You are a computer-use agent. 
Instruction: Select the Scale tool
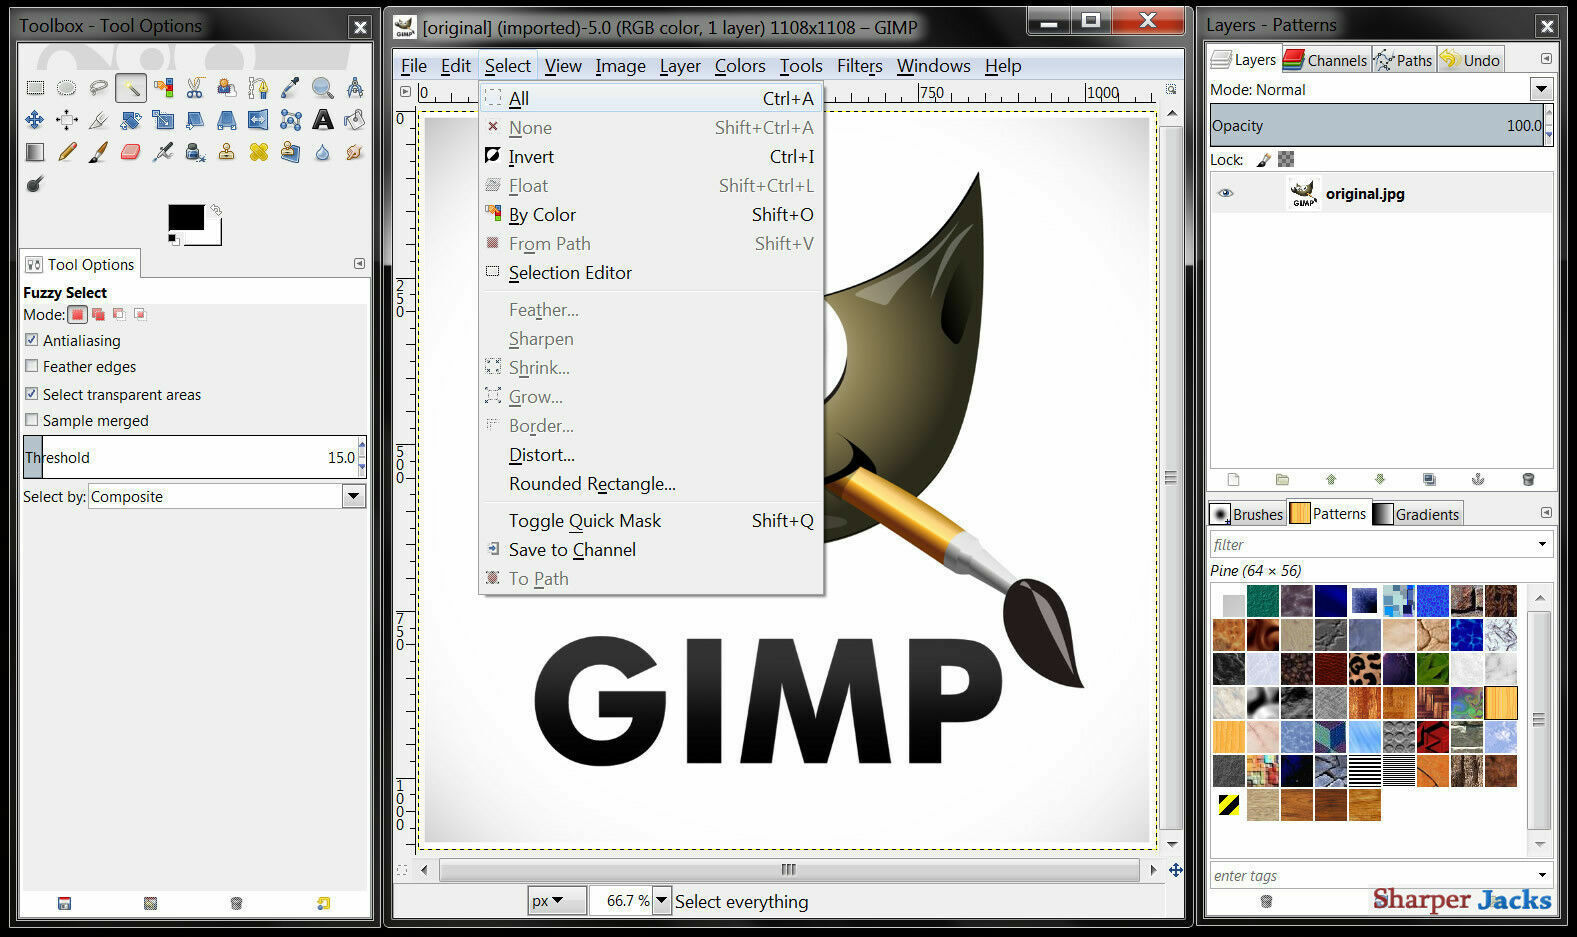tap(163, 120)
